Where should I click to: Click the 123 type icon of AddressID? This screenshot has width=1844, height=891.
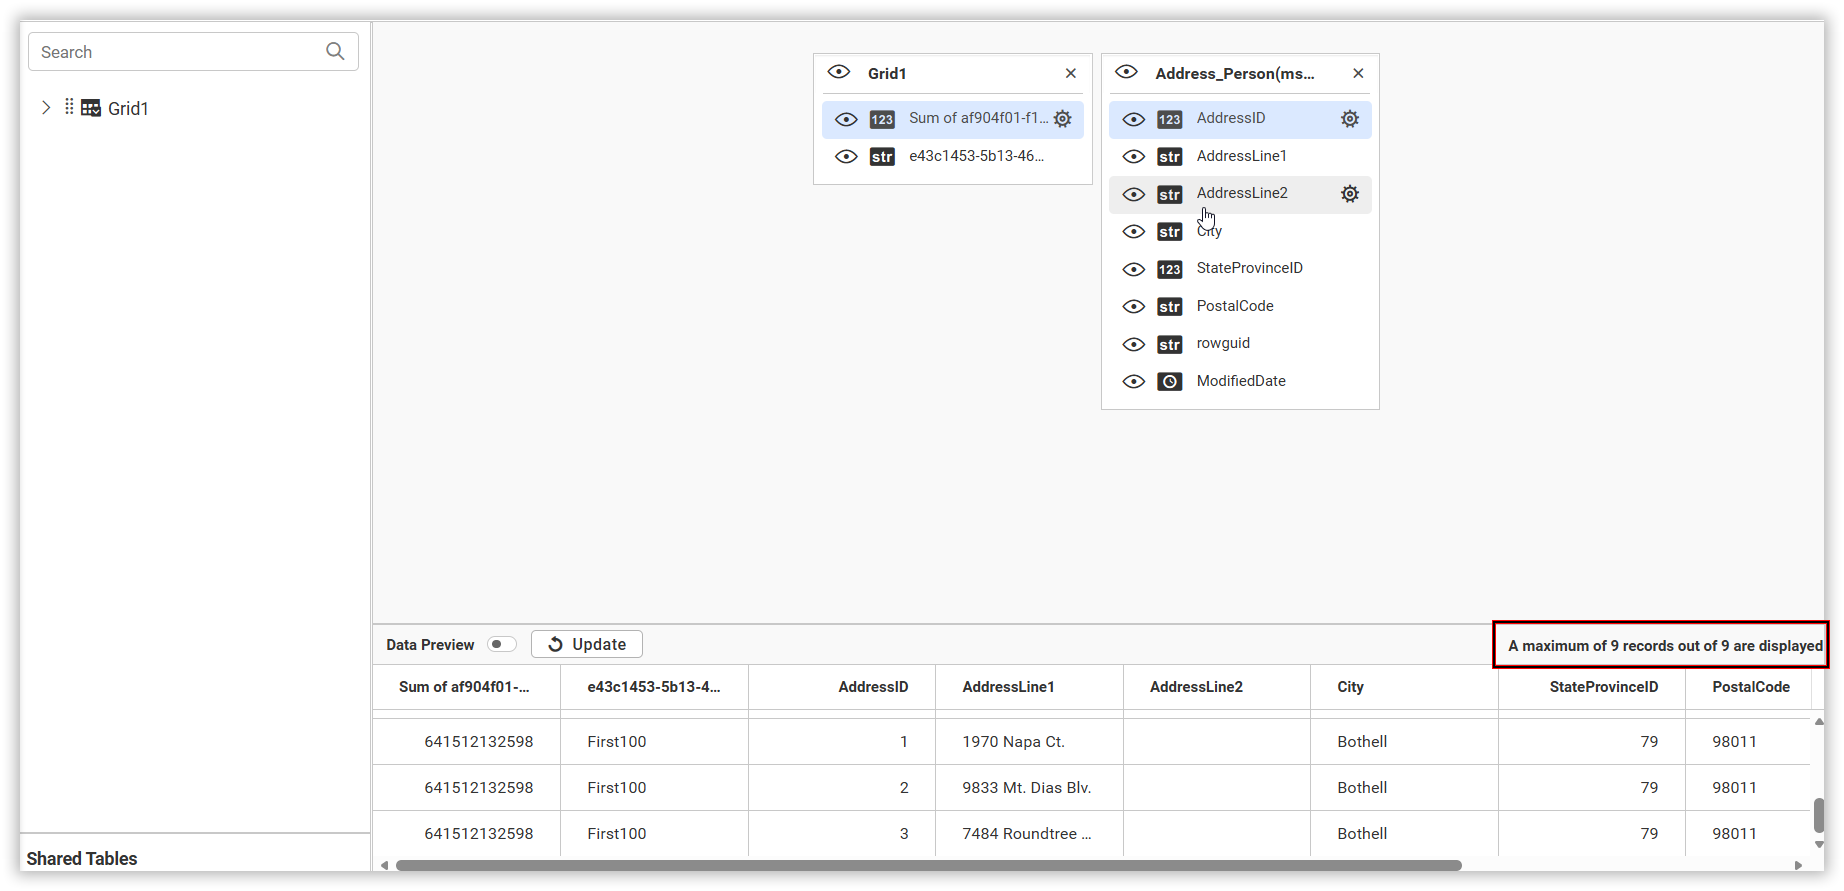(x=1170, y=119)
